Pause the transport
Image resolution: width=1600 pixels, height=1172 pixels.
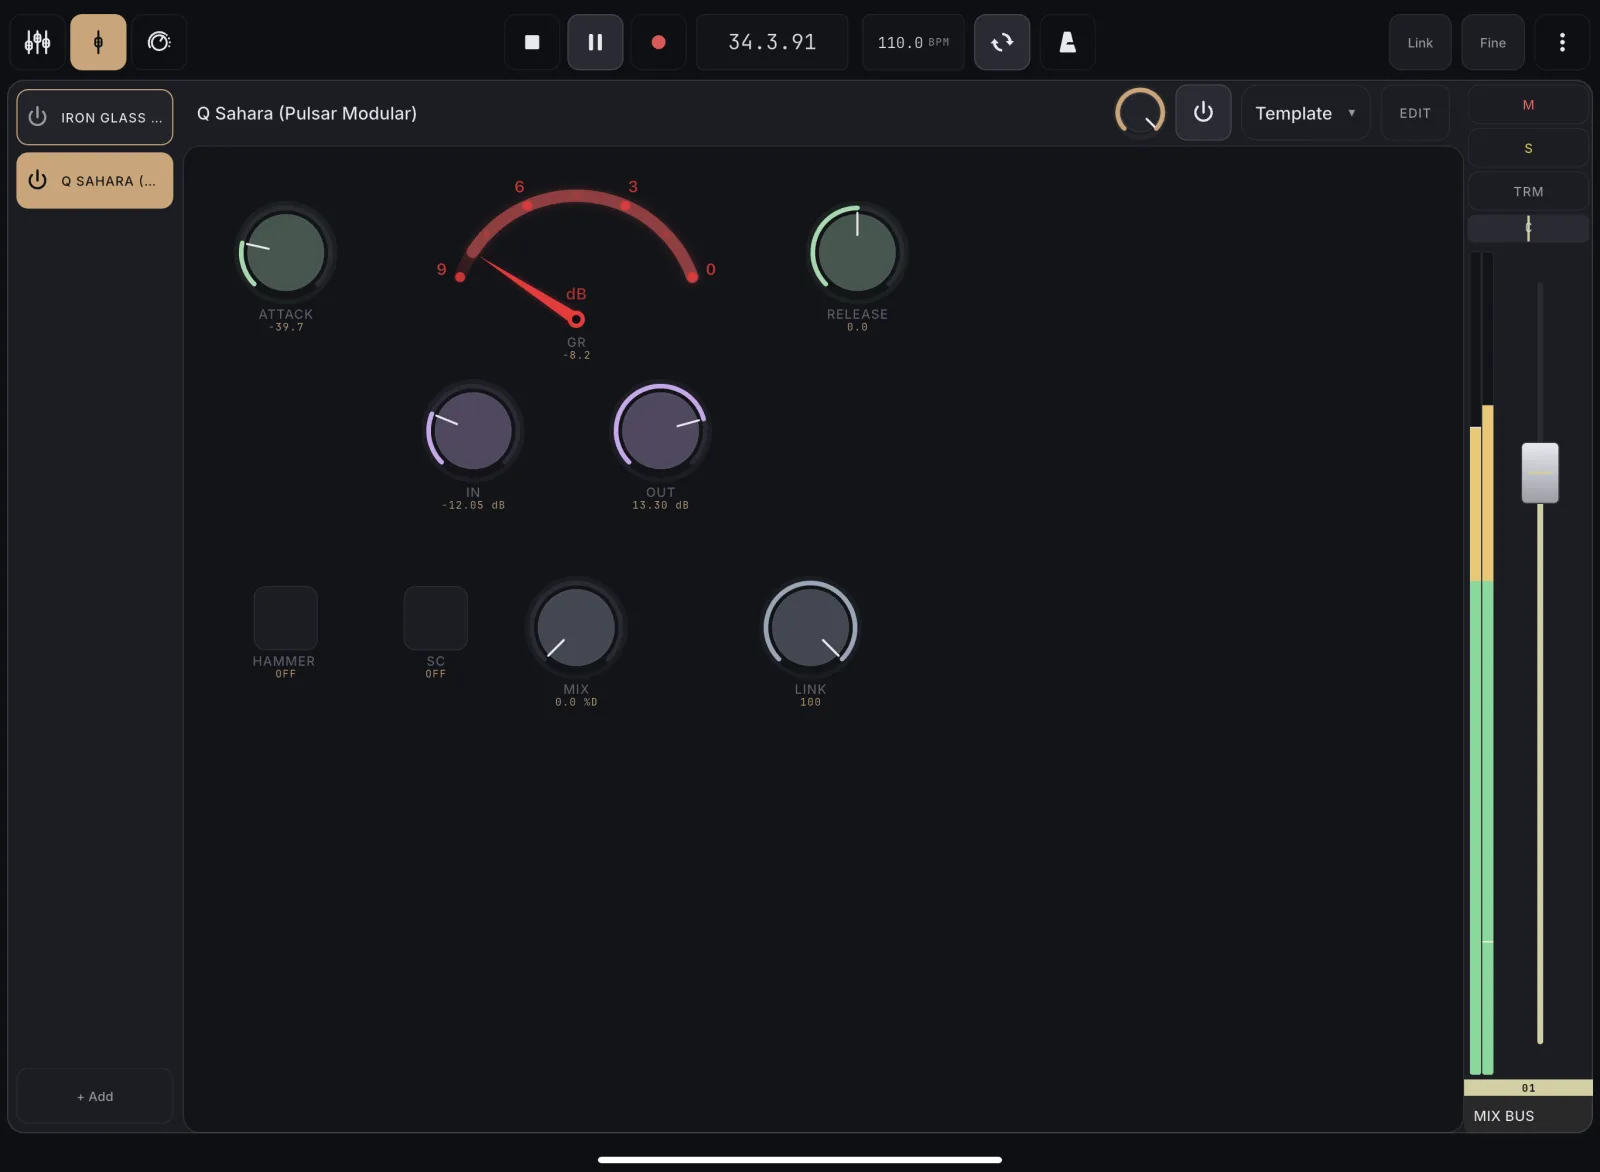coord(595,42)
